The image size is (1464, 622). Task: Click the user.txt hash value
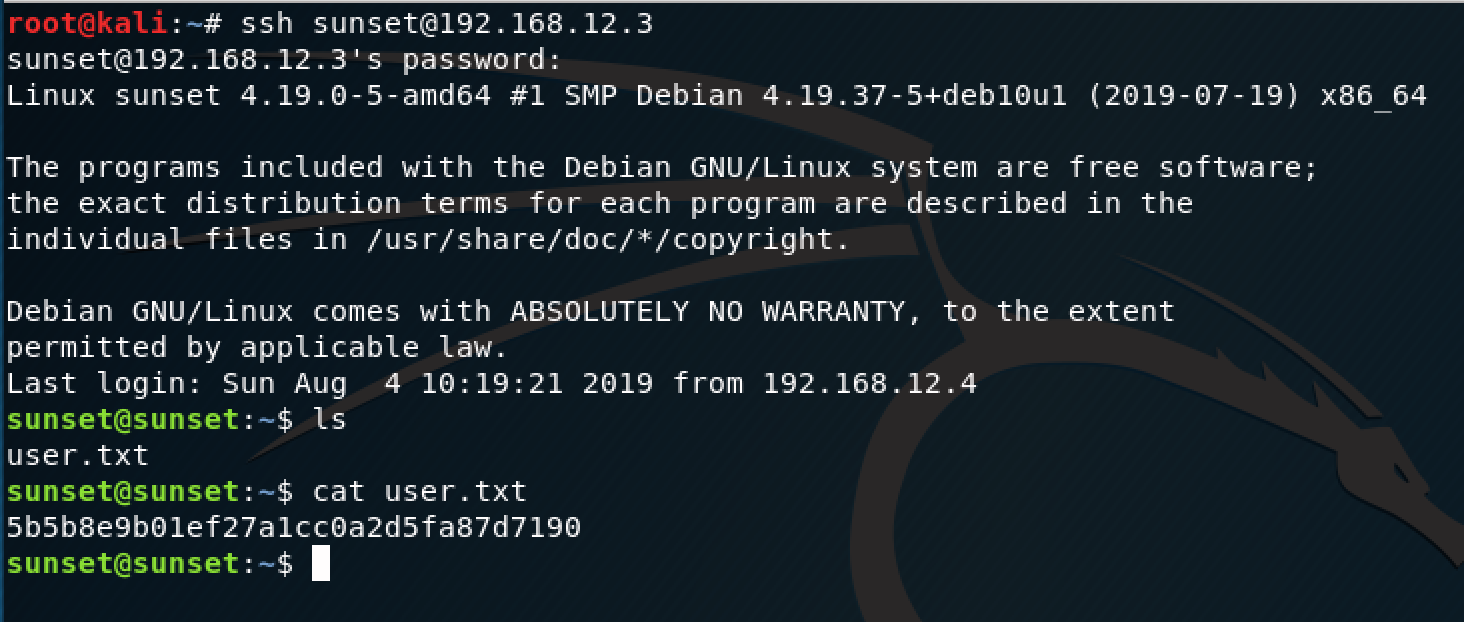[294, 527]
